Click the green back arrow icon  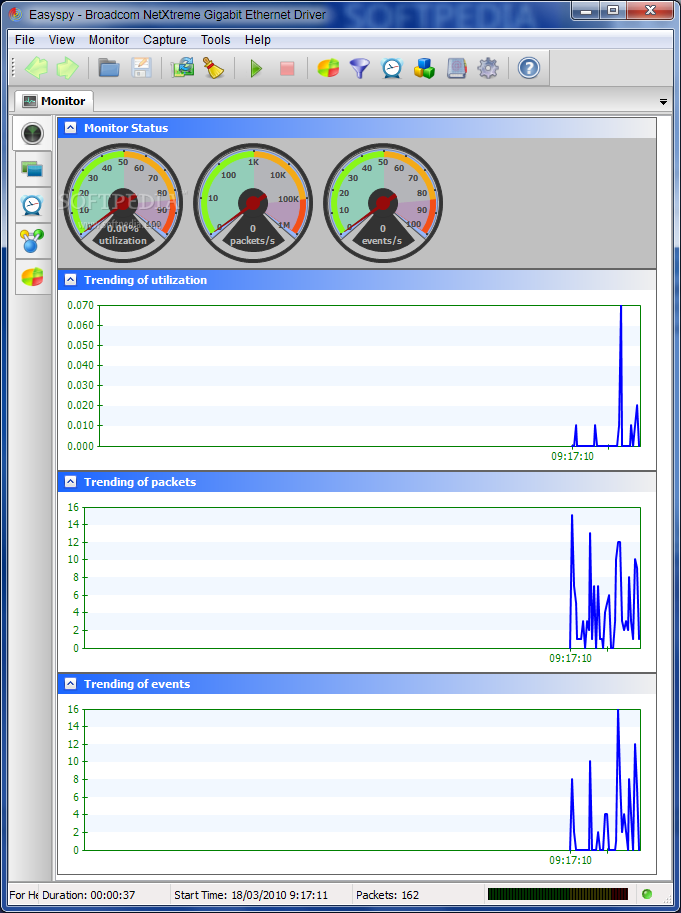[37, 68]
